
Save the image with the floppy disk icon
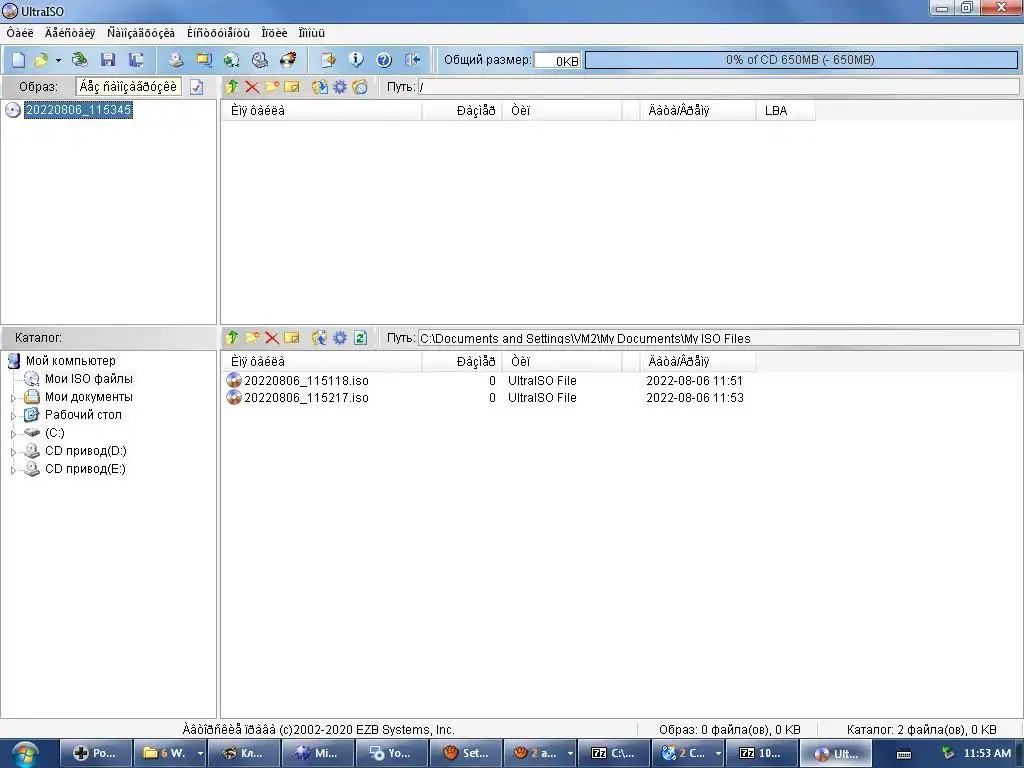pos(108,60)
